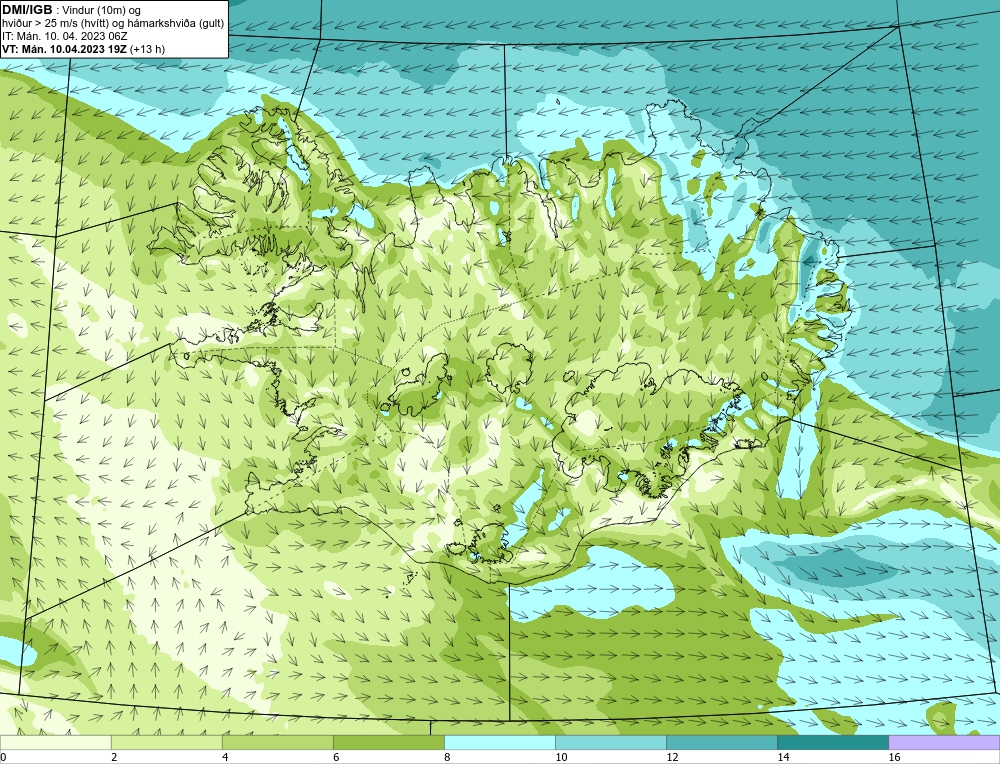
Task: Click the legend scale label '0'
Action: [4, 757]
